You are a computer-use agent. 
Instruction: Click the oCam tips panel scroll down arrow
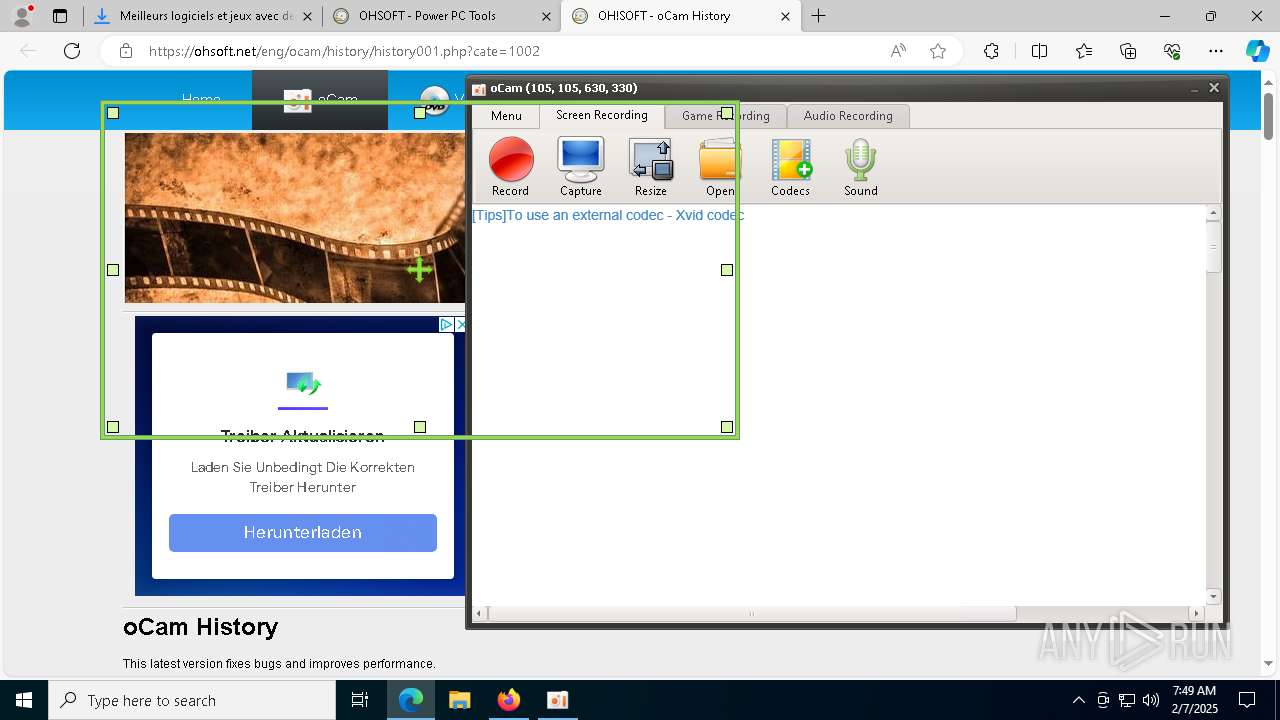click(x=1214, y=596)
